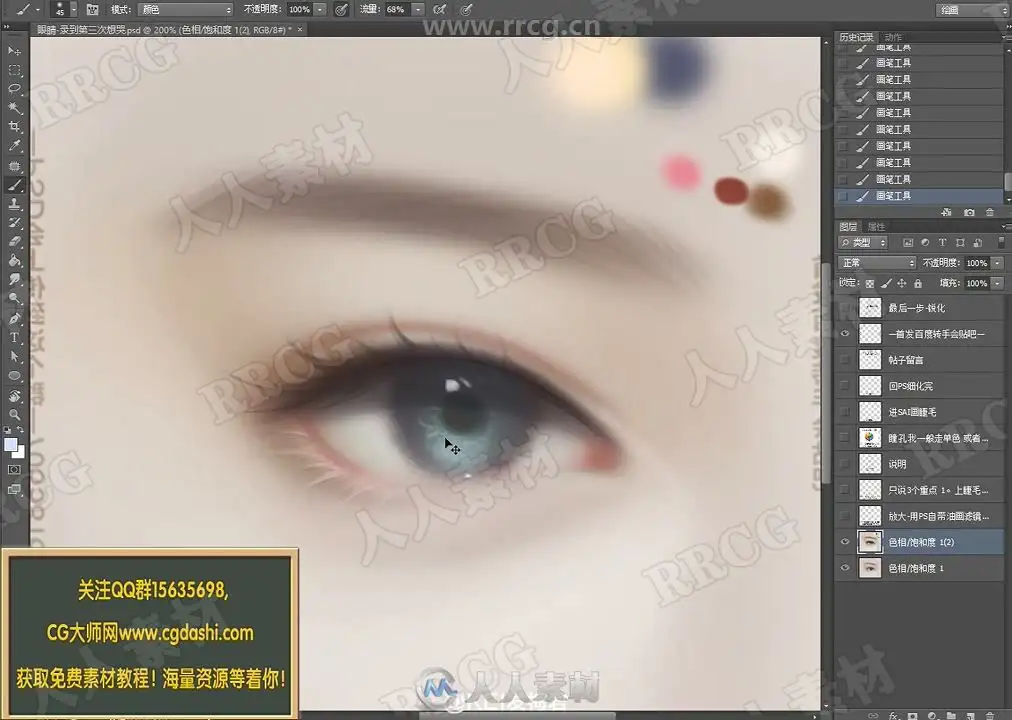Image resolution: width=1012 pixels, height=720 pixels.
Task: Select the Path Selection tool
Action: pos(14,356)
